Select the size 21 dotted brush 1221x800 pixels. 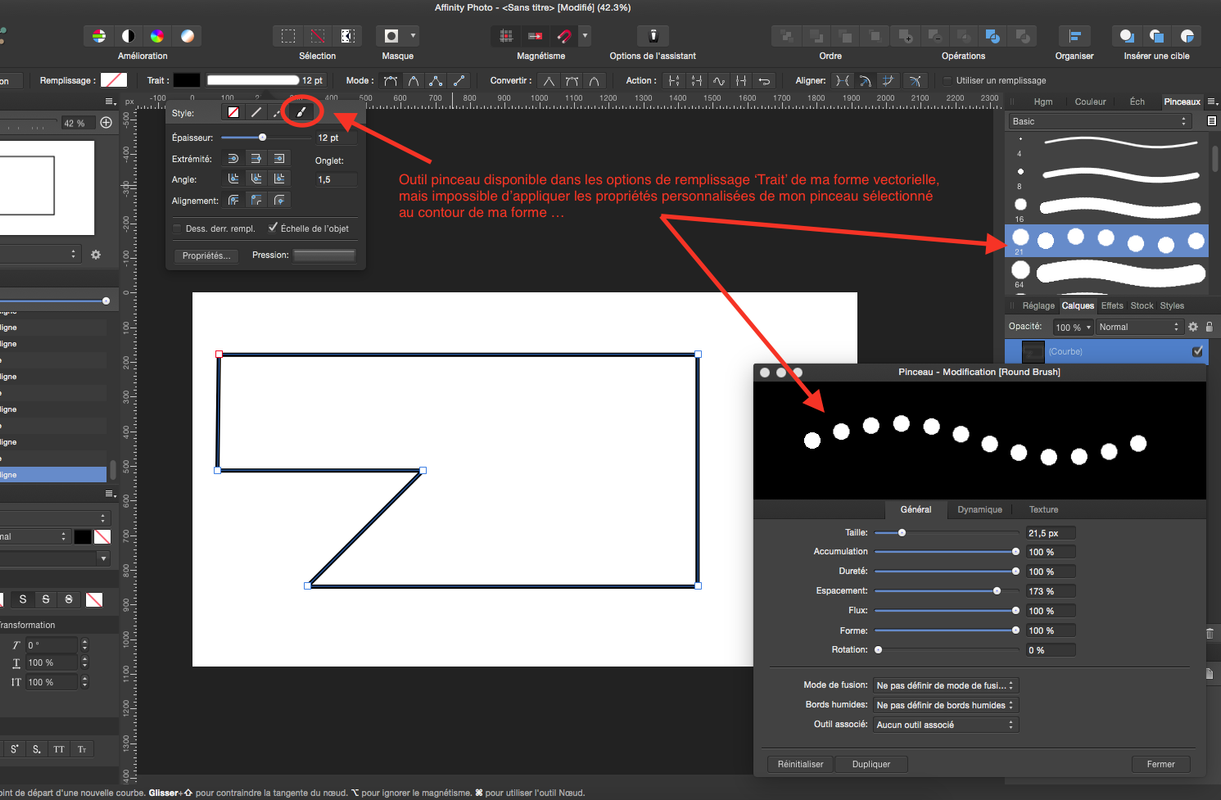coord(1106,241)
